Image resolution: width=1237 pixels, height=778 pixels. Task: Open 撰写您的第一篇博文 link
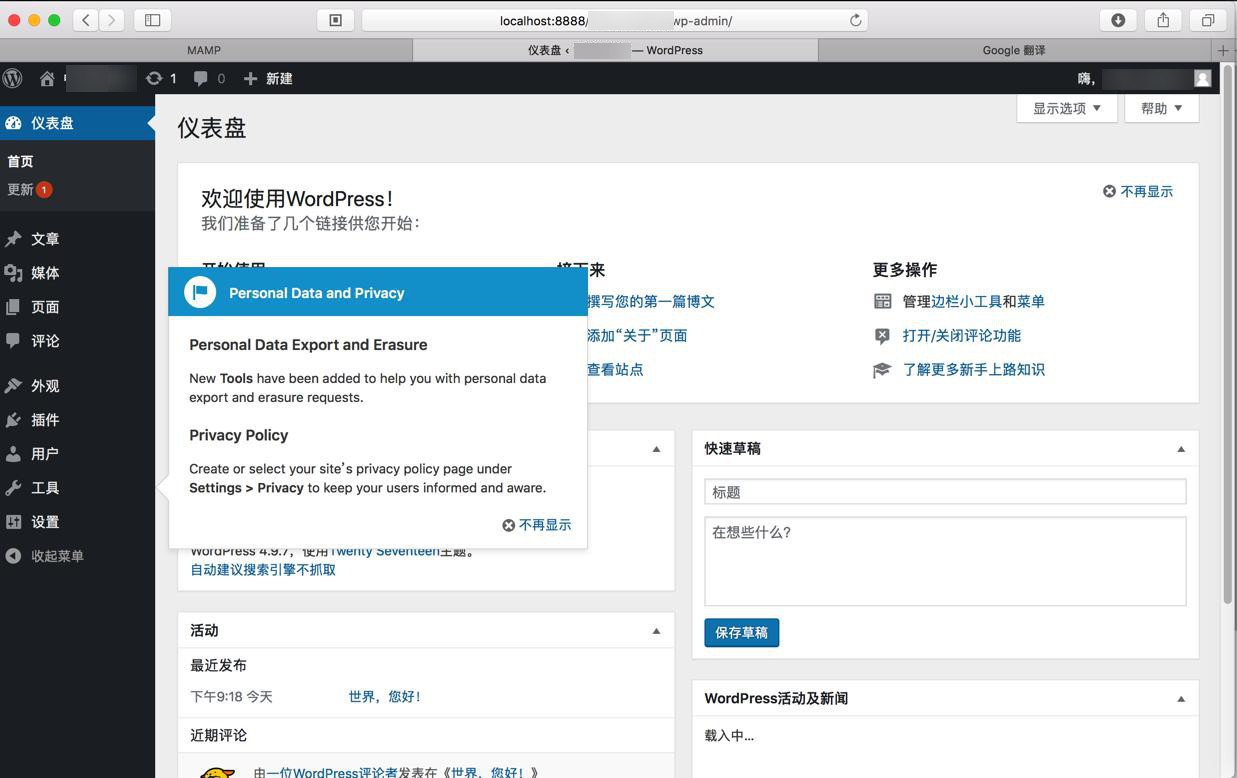(651, 301)
